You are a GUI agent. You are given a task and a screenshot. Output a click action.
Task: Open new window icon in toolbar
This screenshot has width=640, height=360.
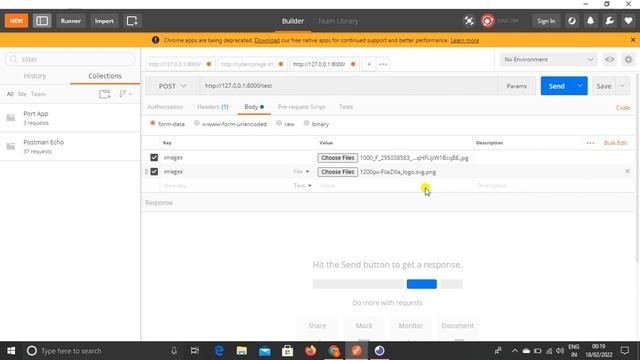pos(132,21)
